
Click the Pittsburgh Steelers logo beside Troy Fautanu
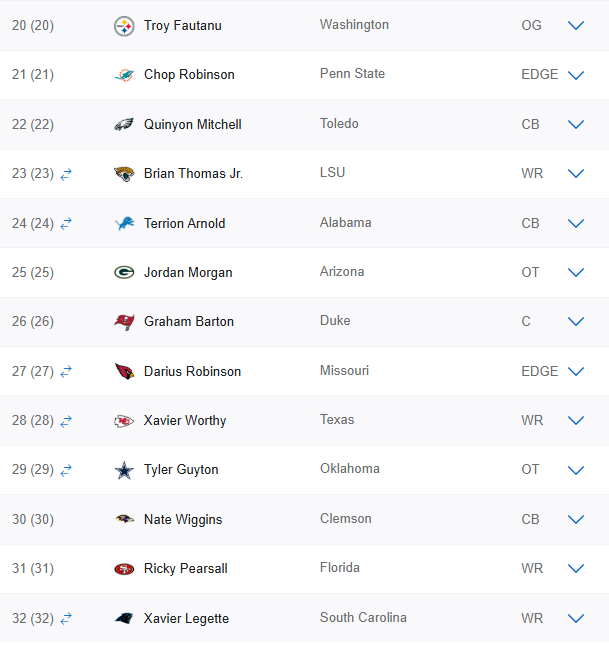click(x=124, y=26)
